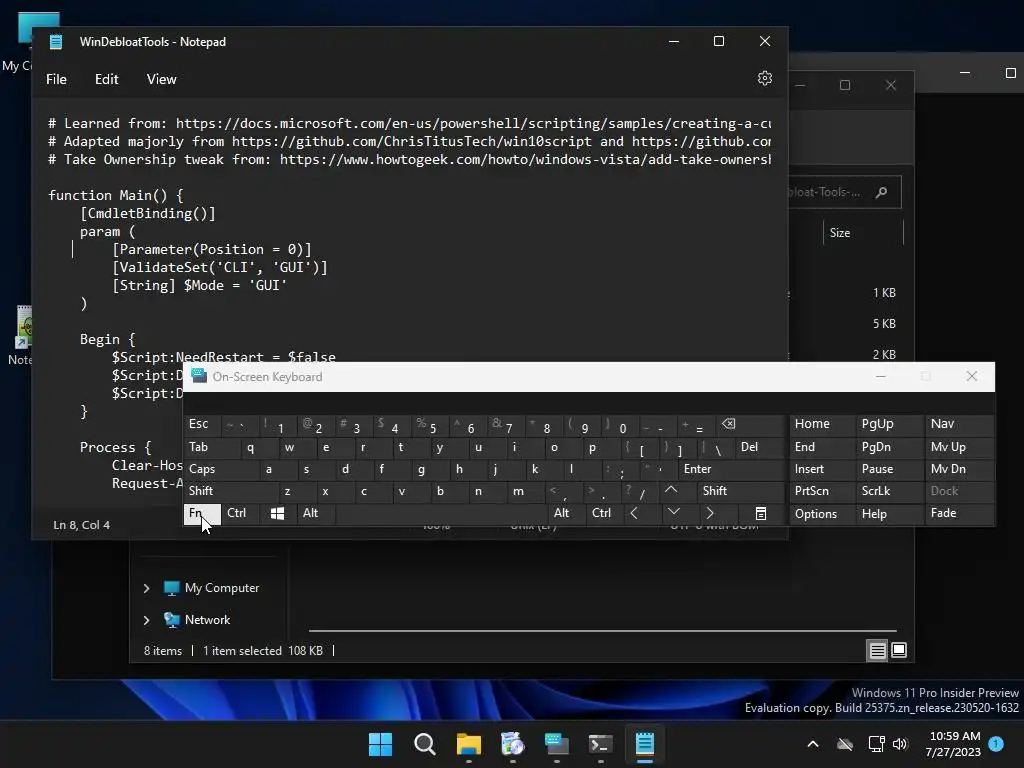The width and height of the screenshot is (1024, 768).
Task: Toggle the left Ctrl key on On-Screen Keyboard
Action: pos(240,513)
